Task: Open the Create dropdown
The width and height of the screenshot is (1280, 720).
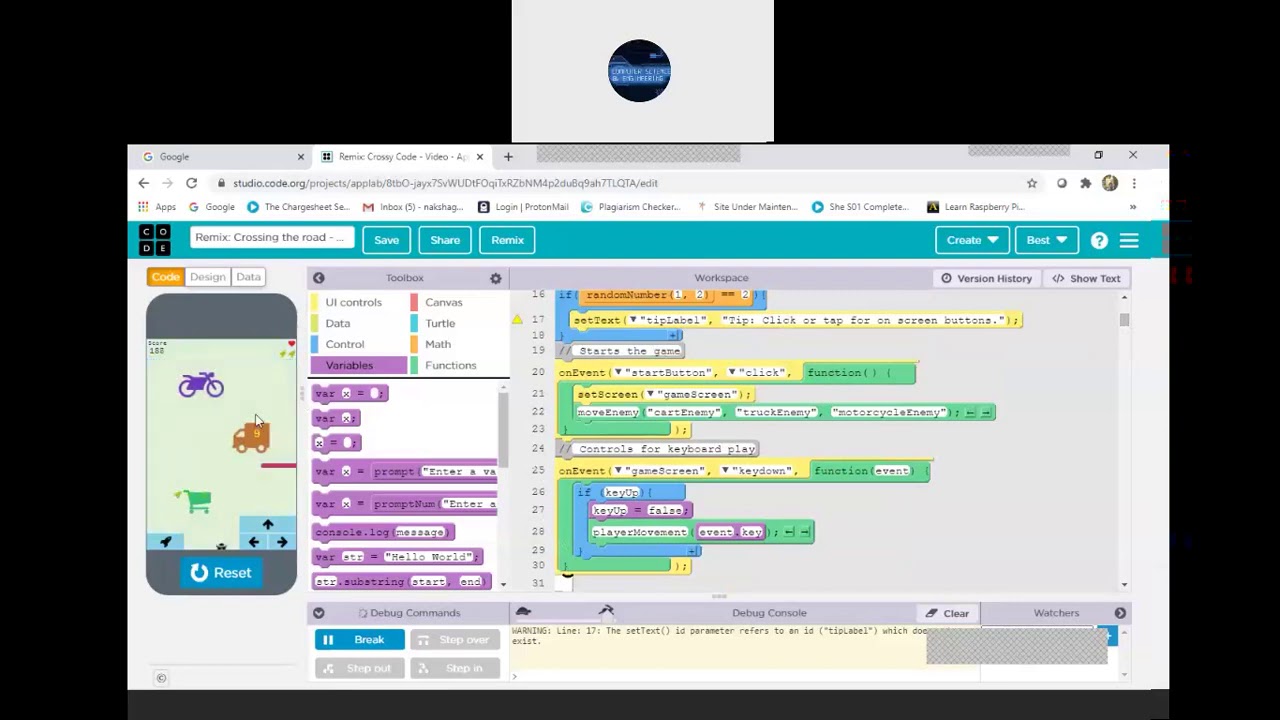Action: pyautogui.click(x=973, y=240)
